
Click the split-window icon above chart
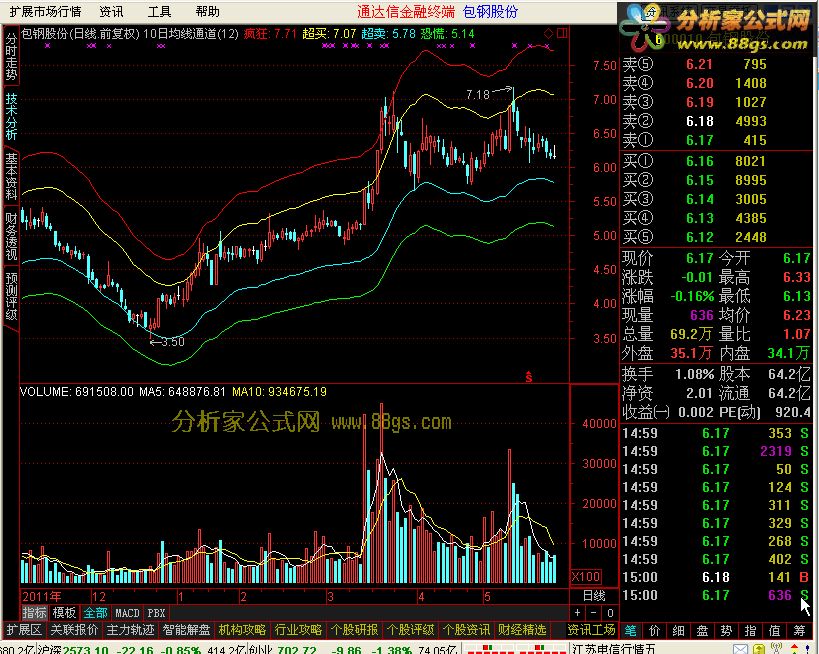tap(563, 34)
